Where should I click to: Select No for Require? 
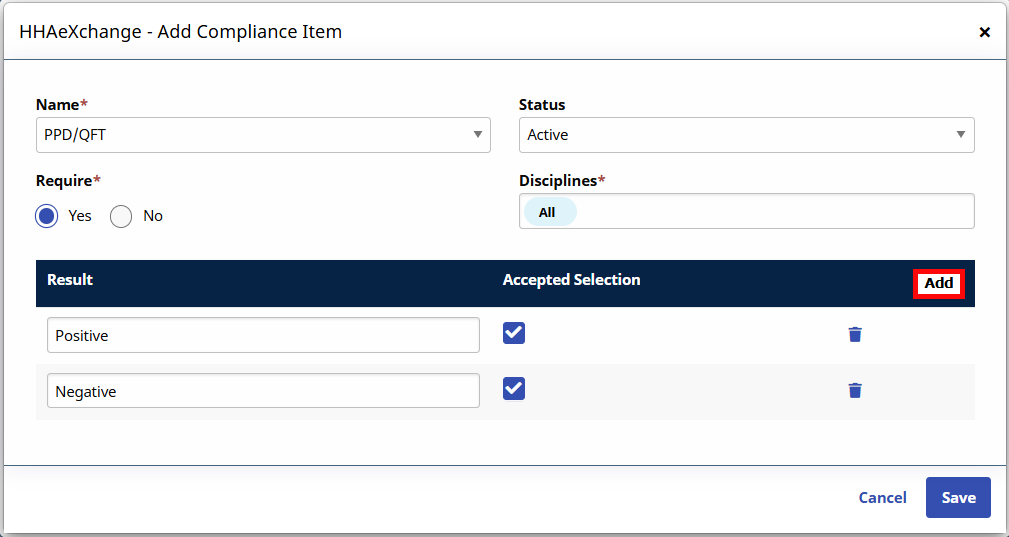tap(121, 216)
